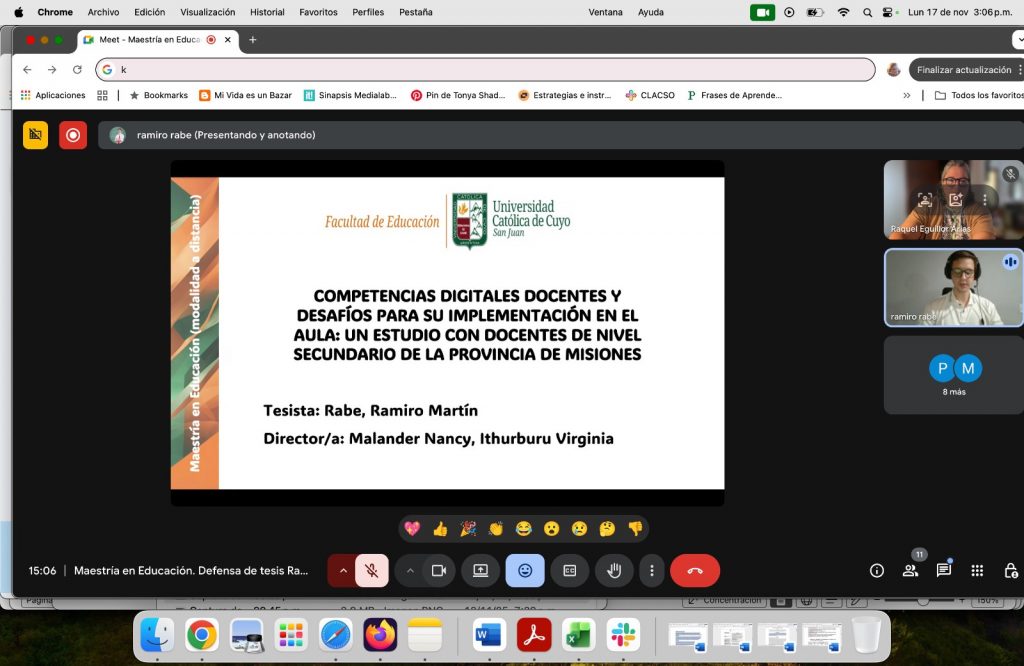Unmute the microphone in Meet
The image size is (1024, 666).
(371, 570)
